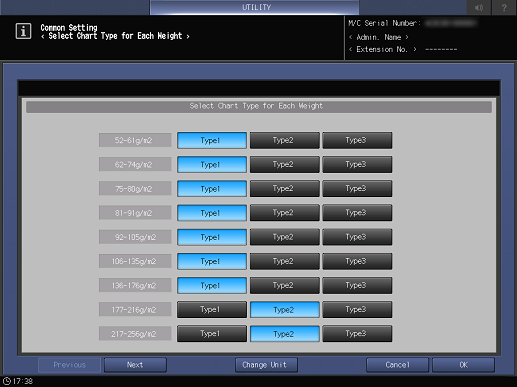The height and width of the screenshot is (387, 517).
Task: Select Type2 for 75-80g/m2
Action: coord(285,189)
